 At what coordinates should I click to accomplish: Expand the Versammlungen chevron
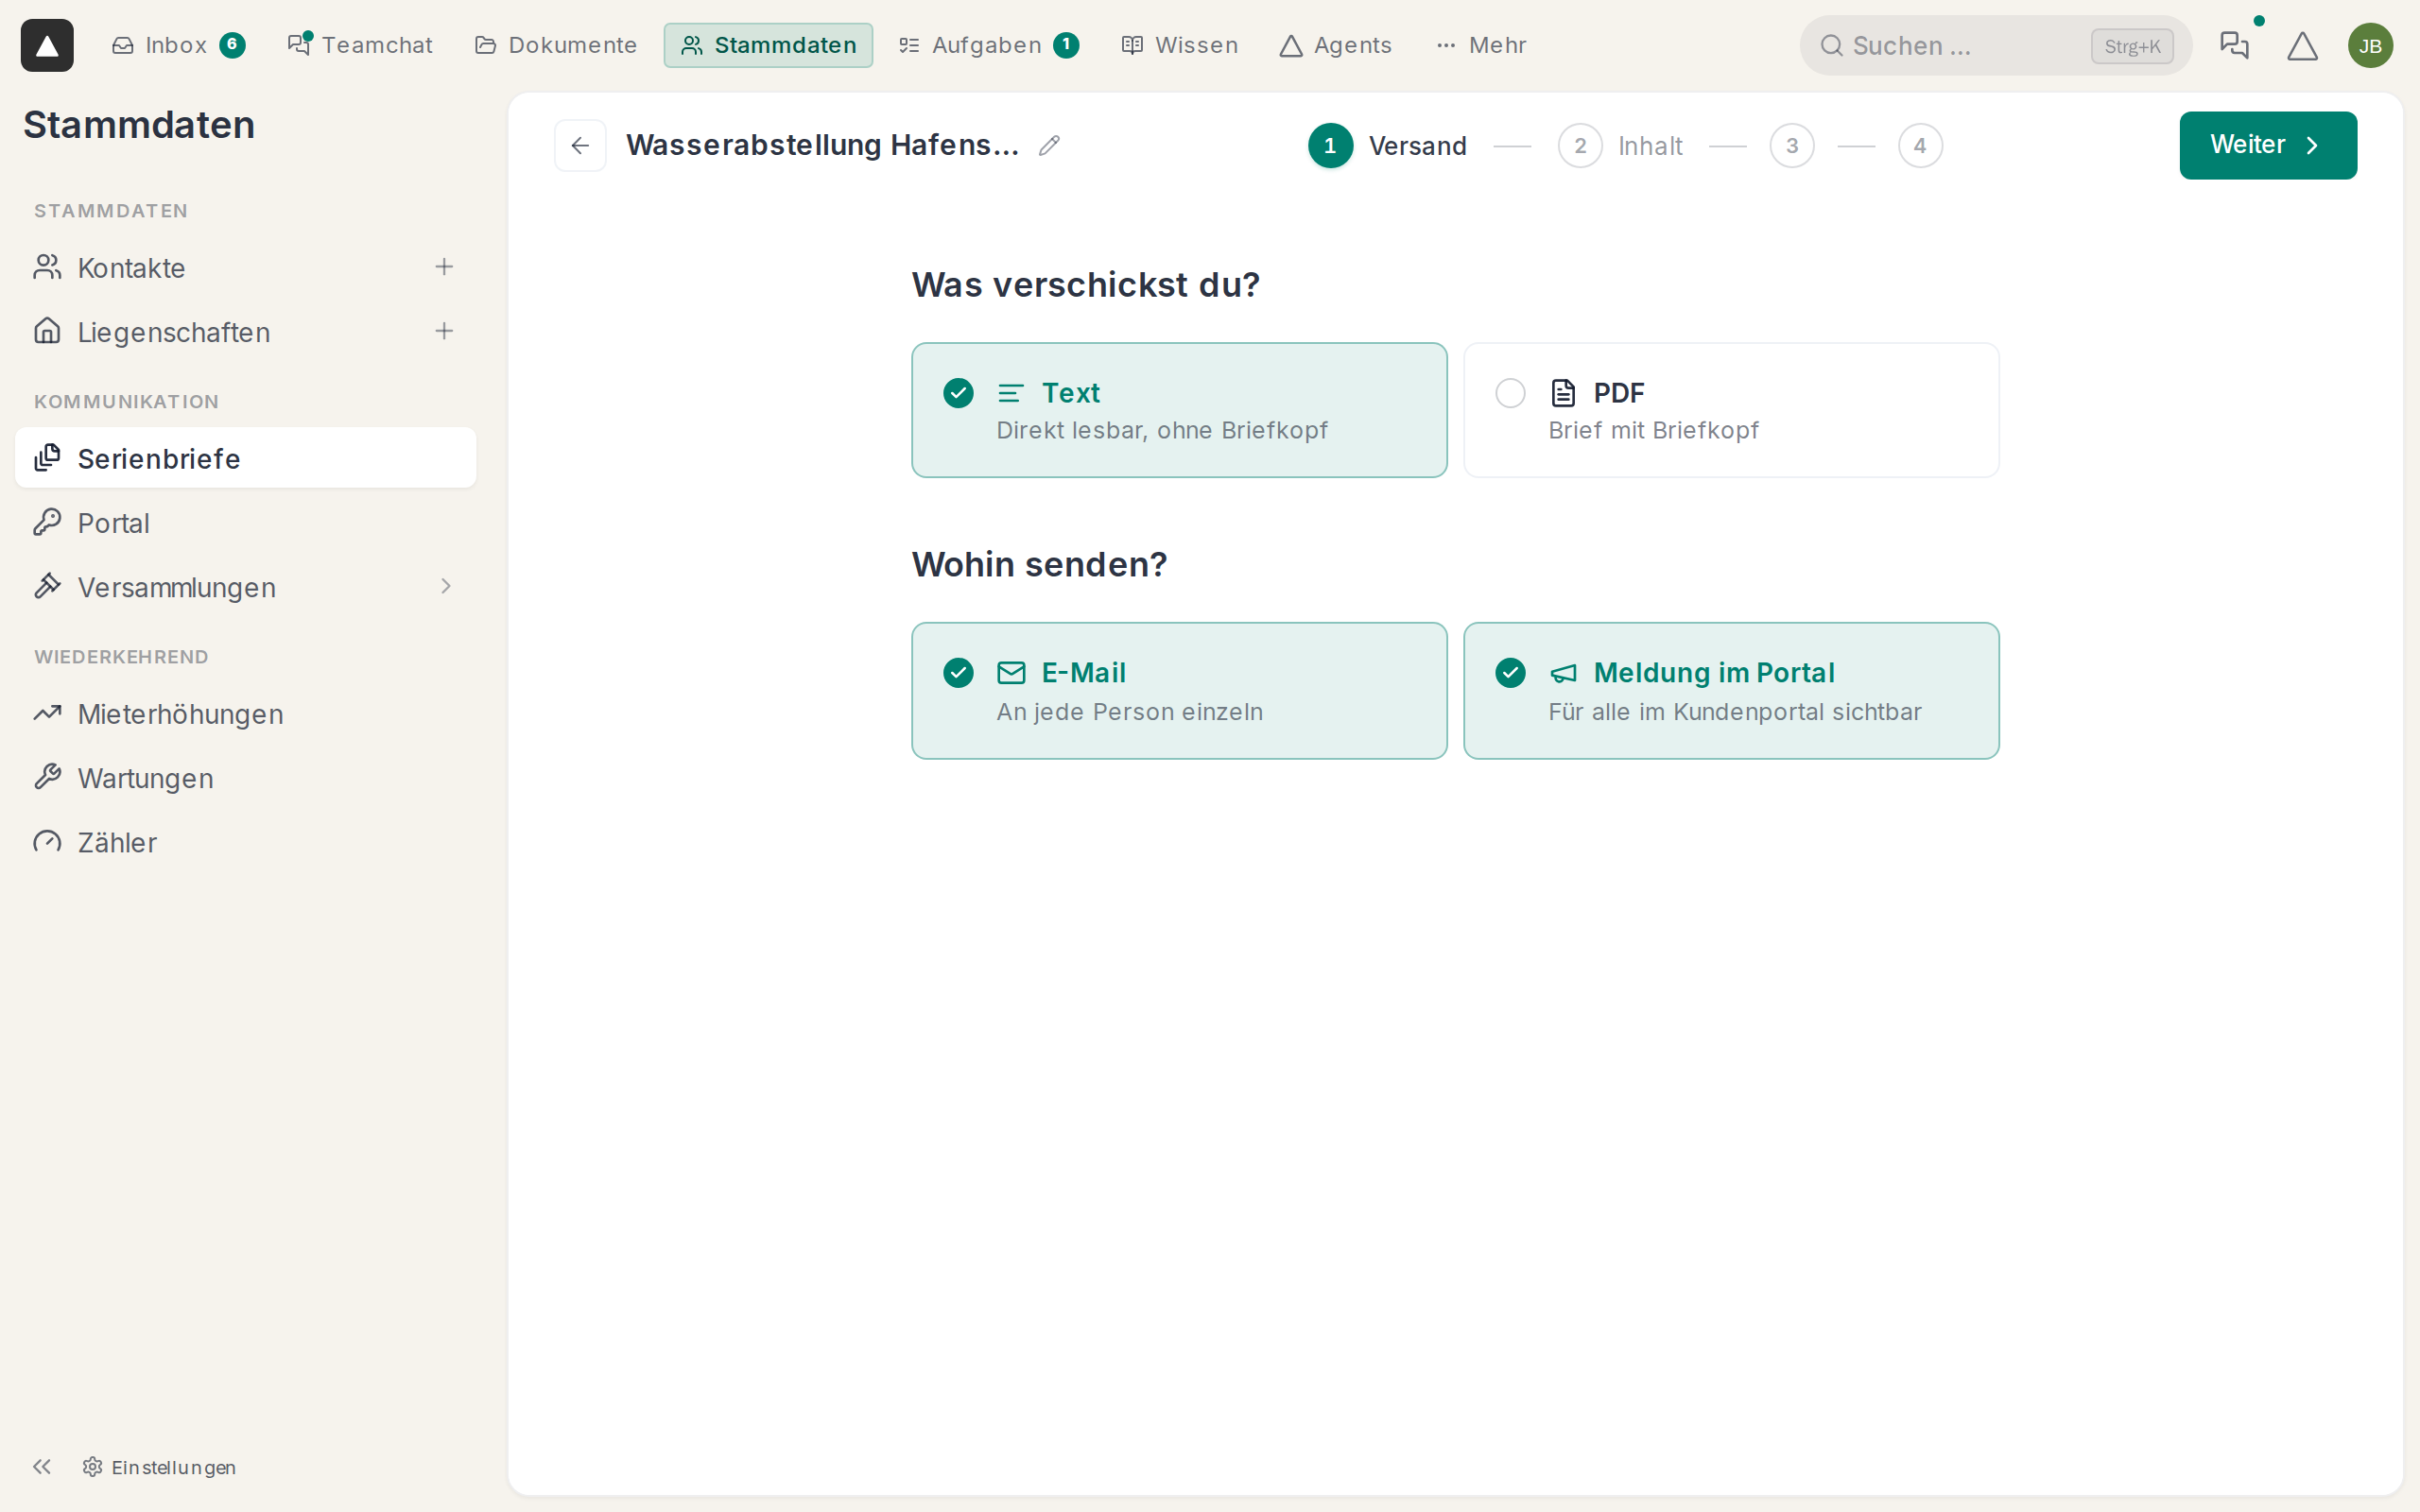446,586
